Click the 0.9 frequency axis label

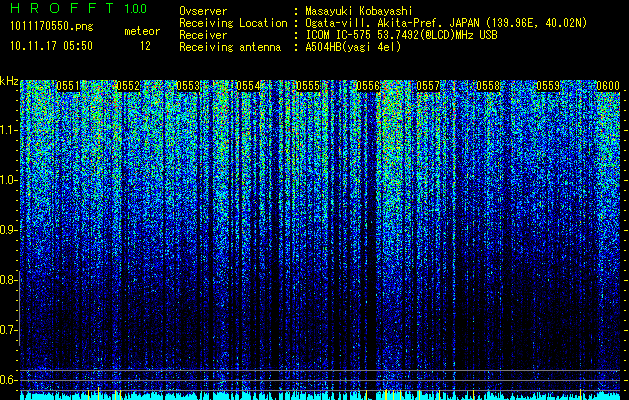(8, 230)
